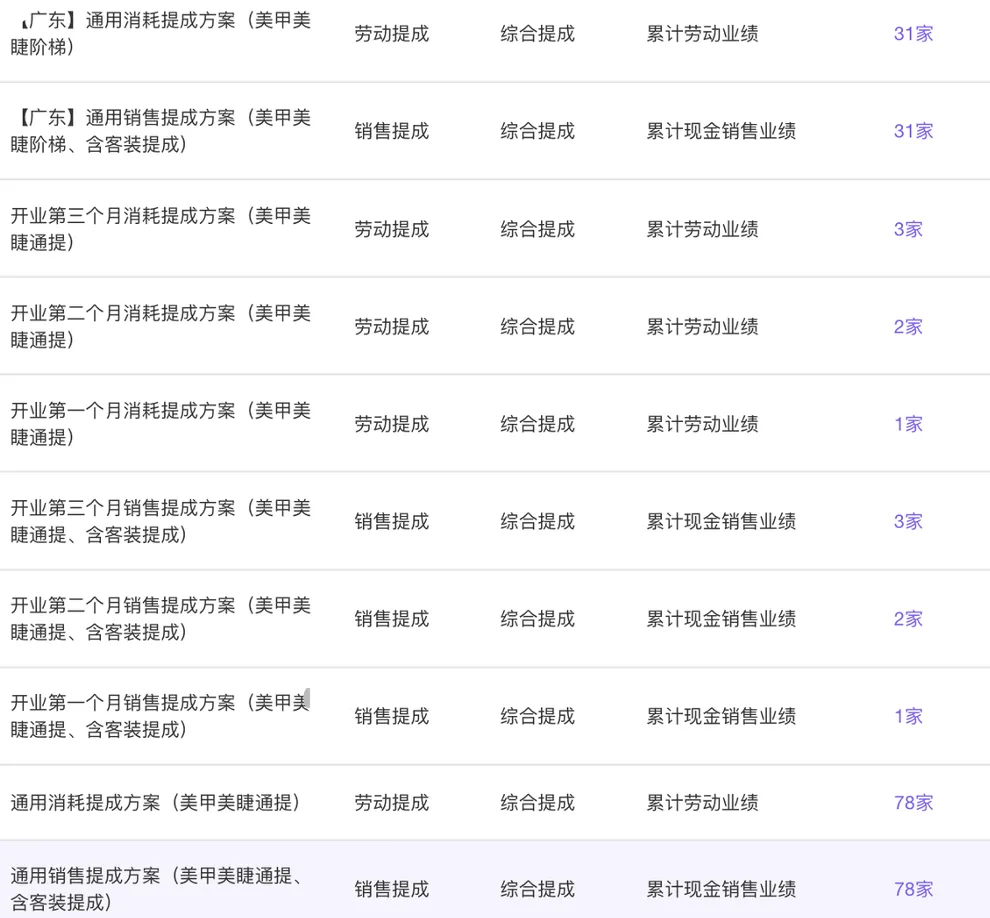Click 3家 next to 开业第三个月消耗提成方案
This screenshot has height=918, width=990.
pyautogui.click(x=906, y=228)
